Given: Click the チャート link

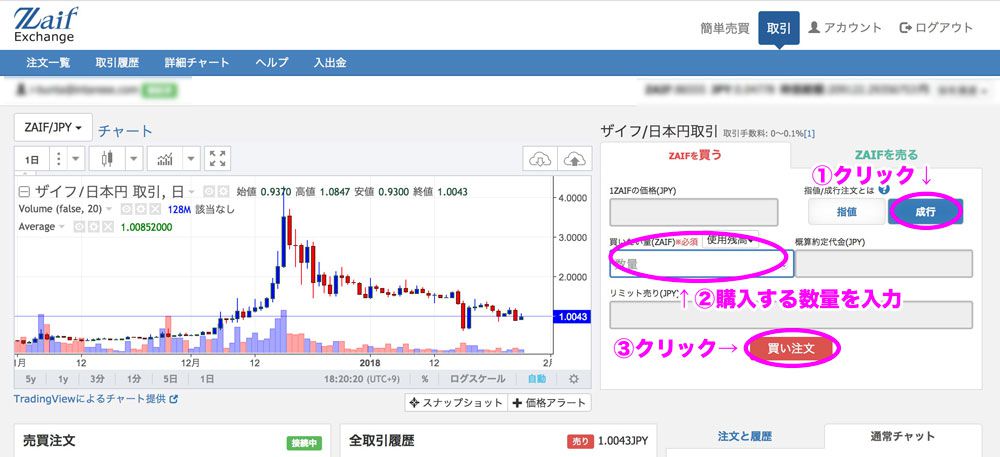Looking at the screenshot, I should [x=125, y=131].
